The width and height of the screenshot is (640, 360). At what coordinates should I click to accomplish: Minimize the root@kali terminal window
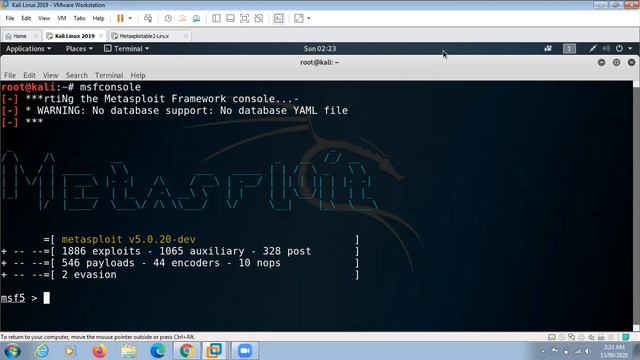pos(601,62)
